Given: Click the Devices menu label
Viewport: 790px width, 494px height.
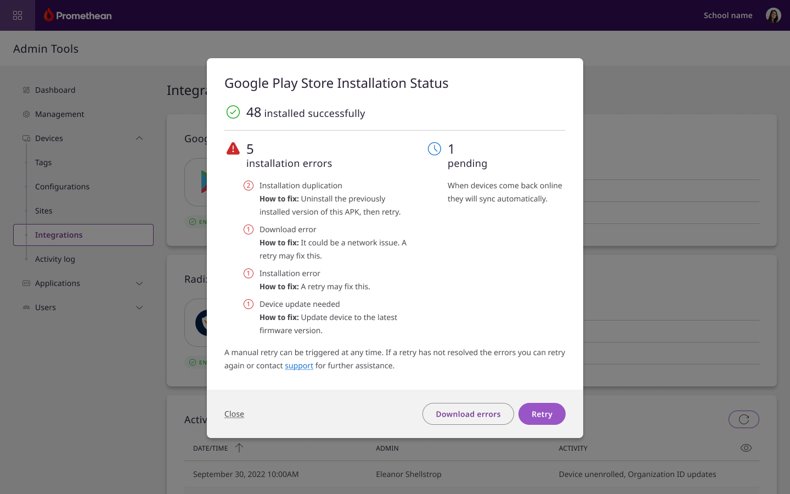Looking at the screenshot, I should [49, 139].
